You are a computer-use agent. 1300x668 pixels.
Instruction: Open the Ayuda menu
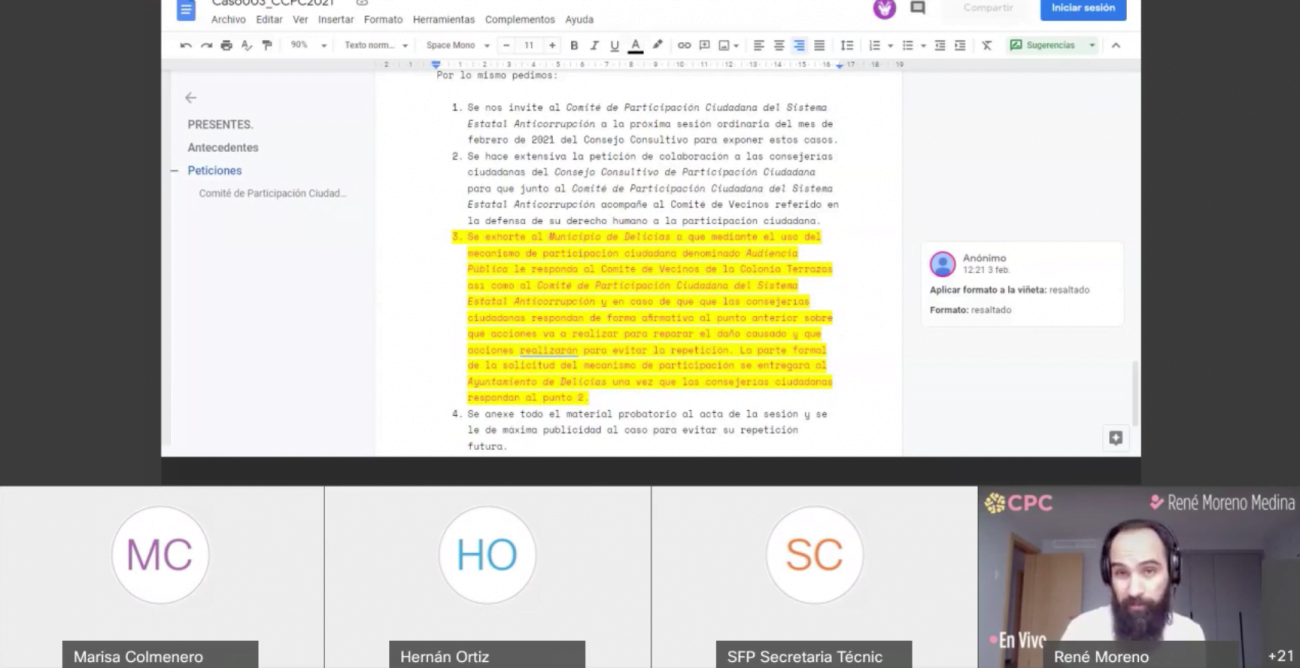[x=579, y=19]
